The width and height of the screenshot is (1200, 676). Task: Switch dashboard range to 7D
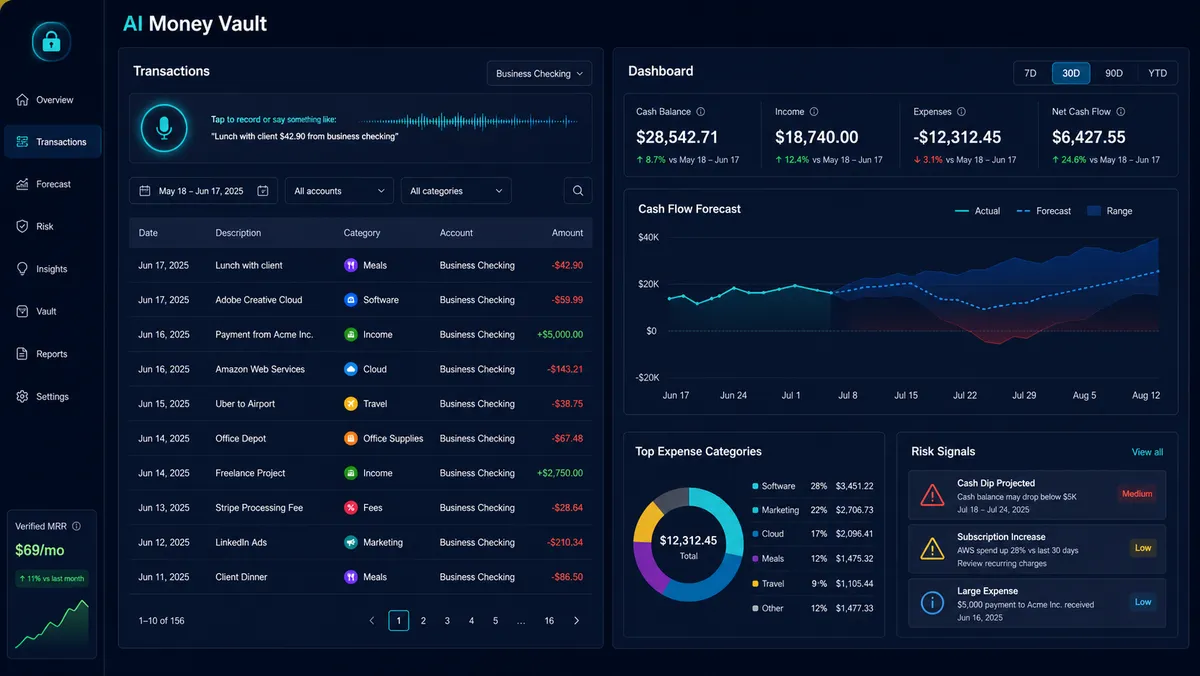(1031, 73)
